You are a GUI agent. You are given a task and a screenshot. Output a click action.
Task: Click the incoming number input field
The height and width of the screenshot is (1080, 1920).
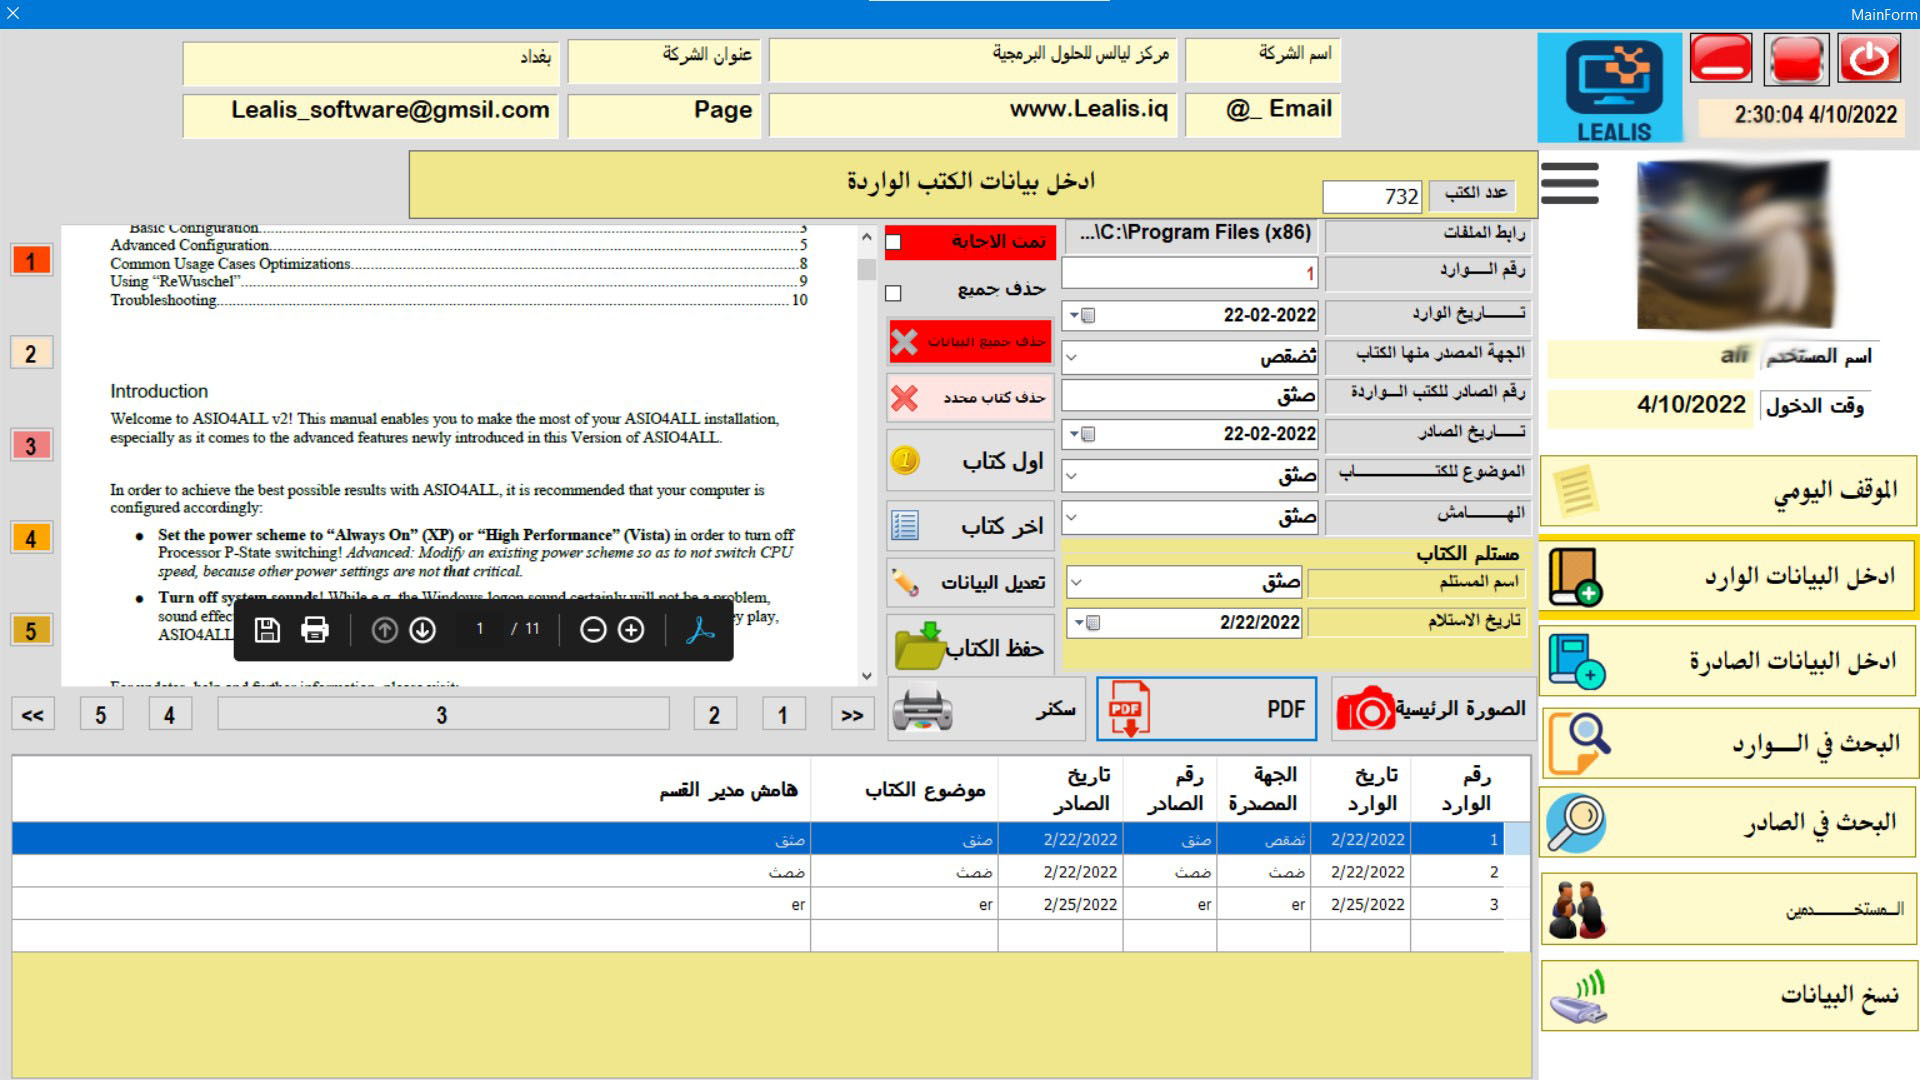point(1190,273)
